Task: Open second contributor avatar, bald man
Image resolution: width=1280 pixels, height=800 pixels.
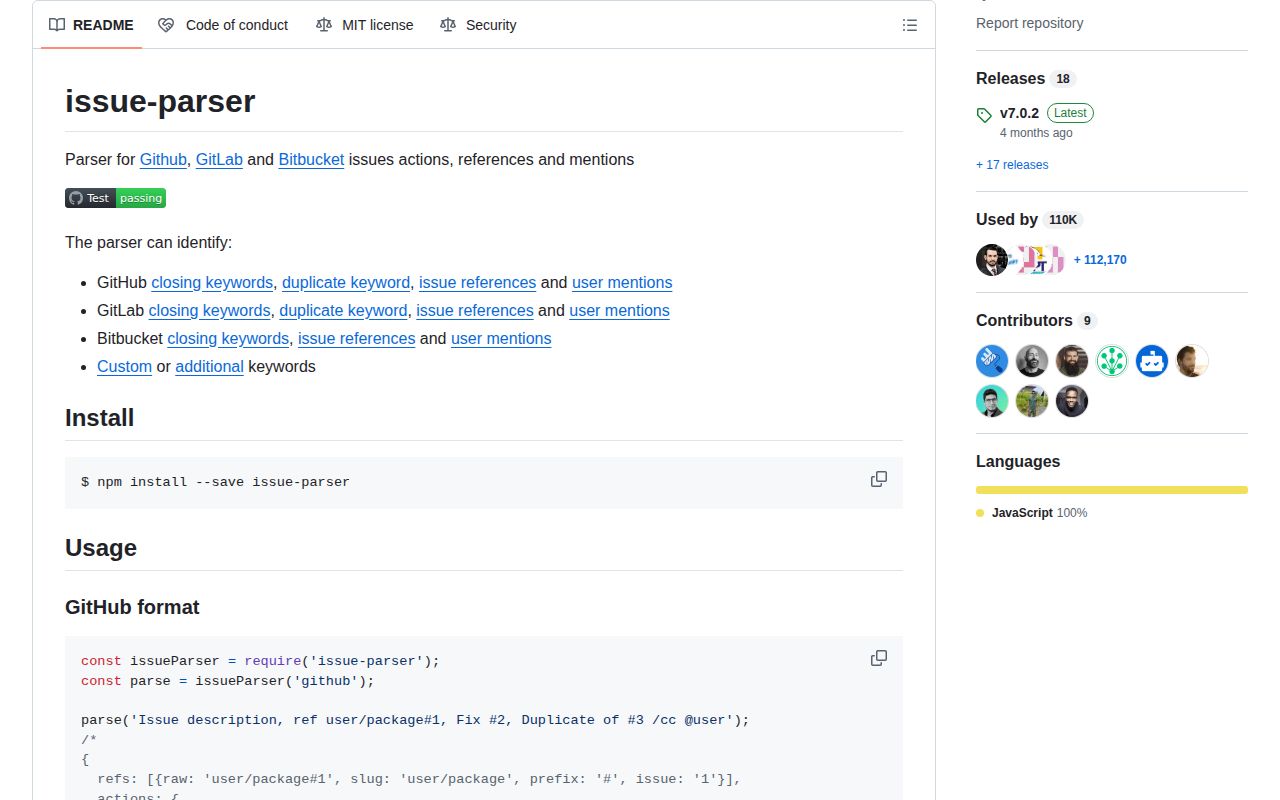Action: pyautogui.click(x=1032, y=361)
